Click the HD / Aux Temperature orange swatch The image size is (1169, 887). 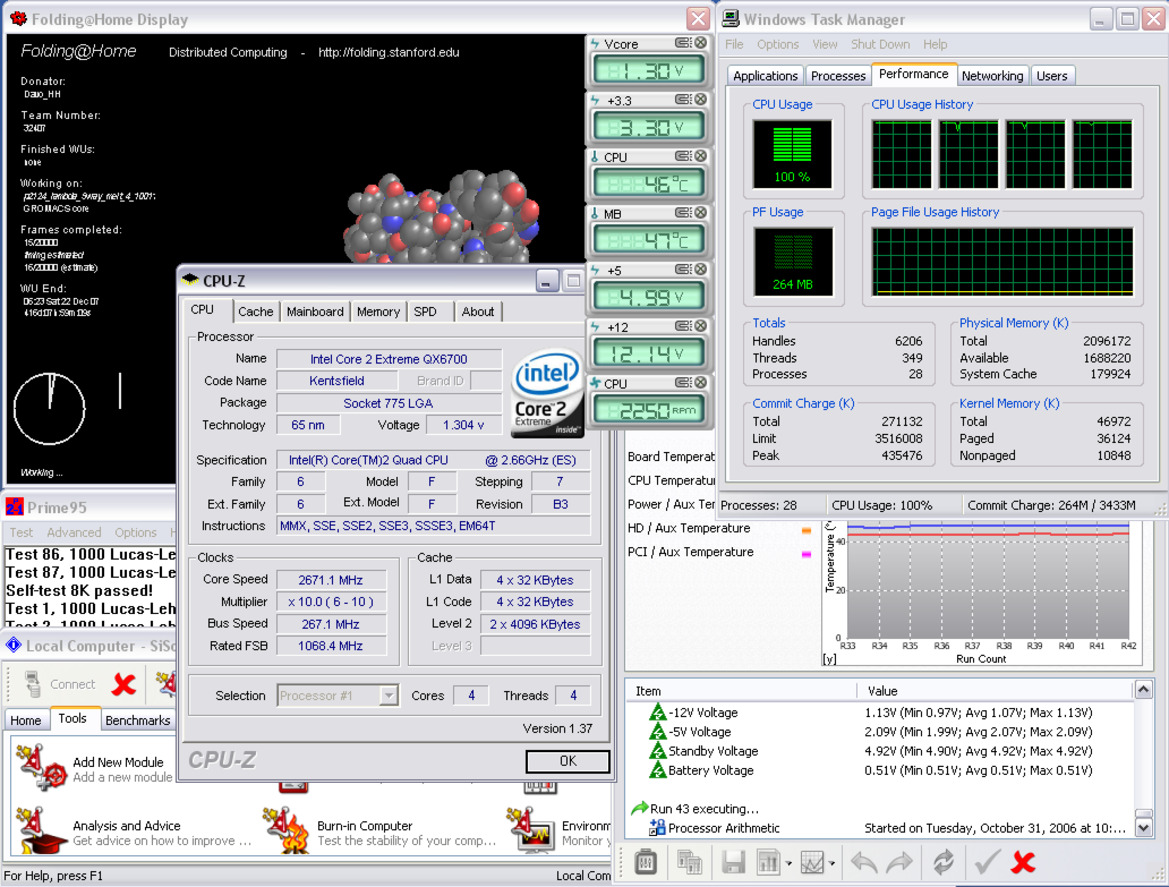[x=806, y=531]
